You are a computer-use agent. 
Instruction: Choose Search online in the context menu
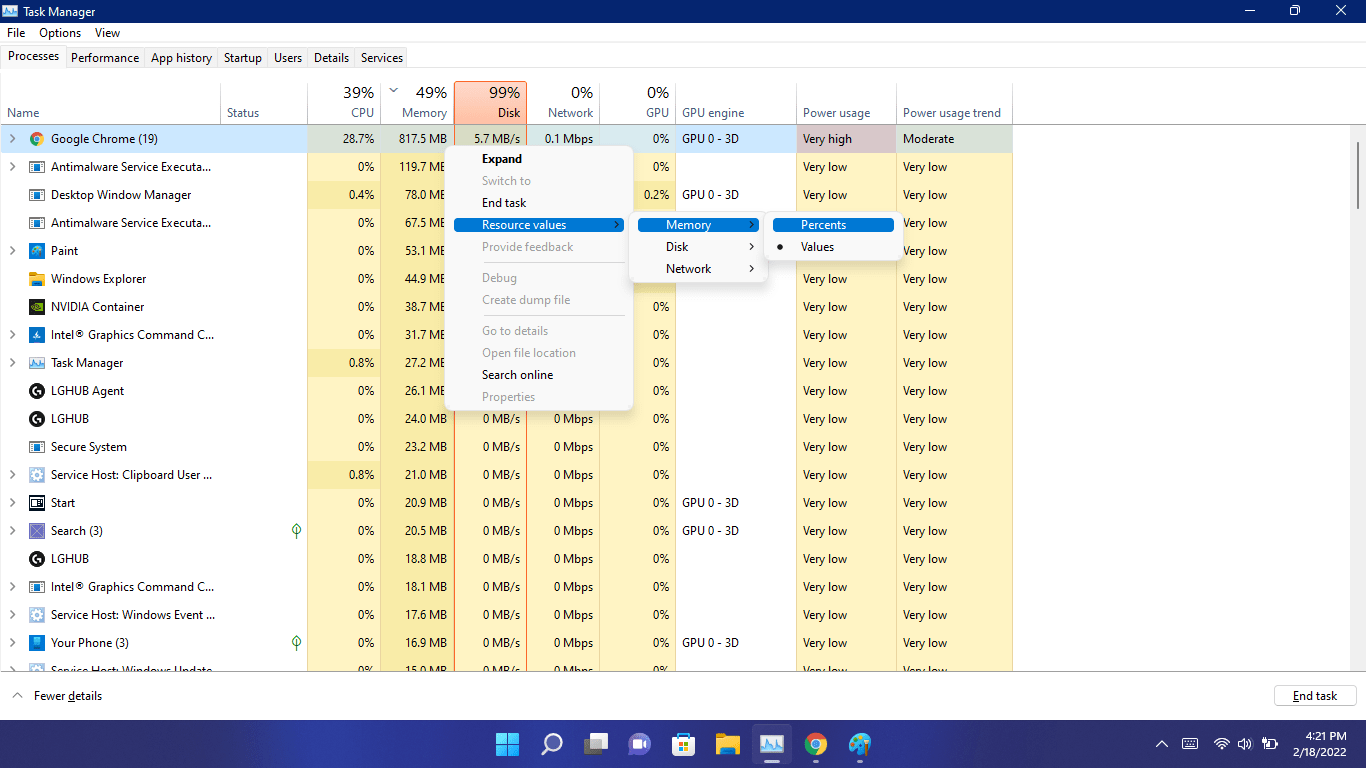click(539, 375)
